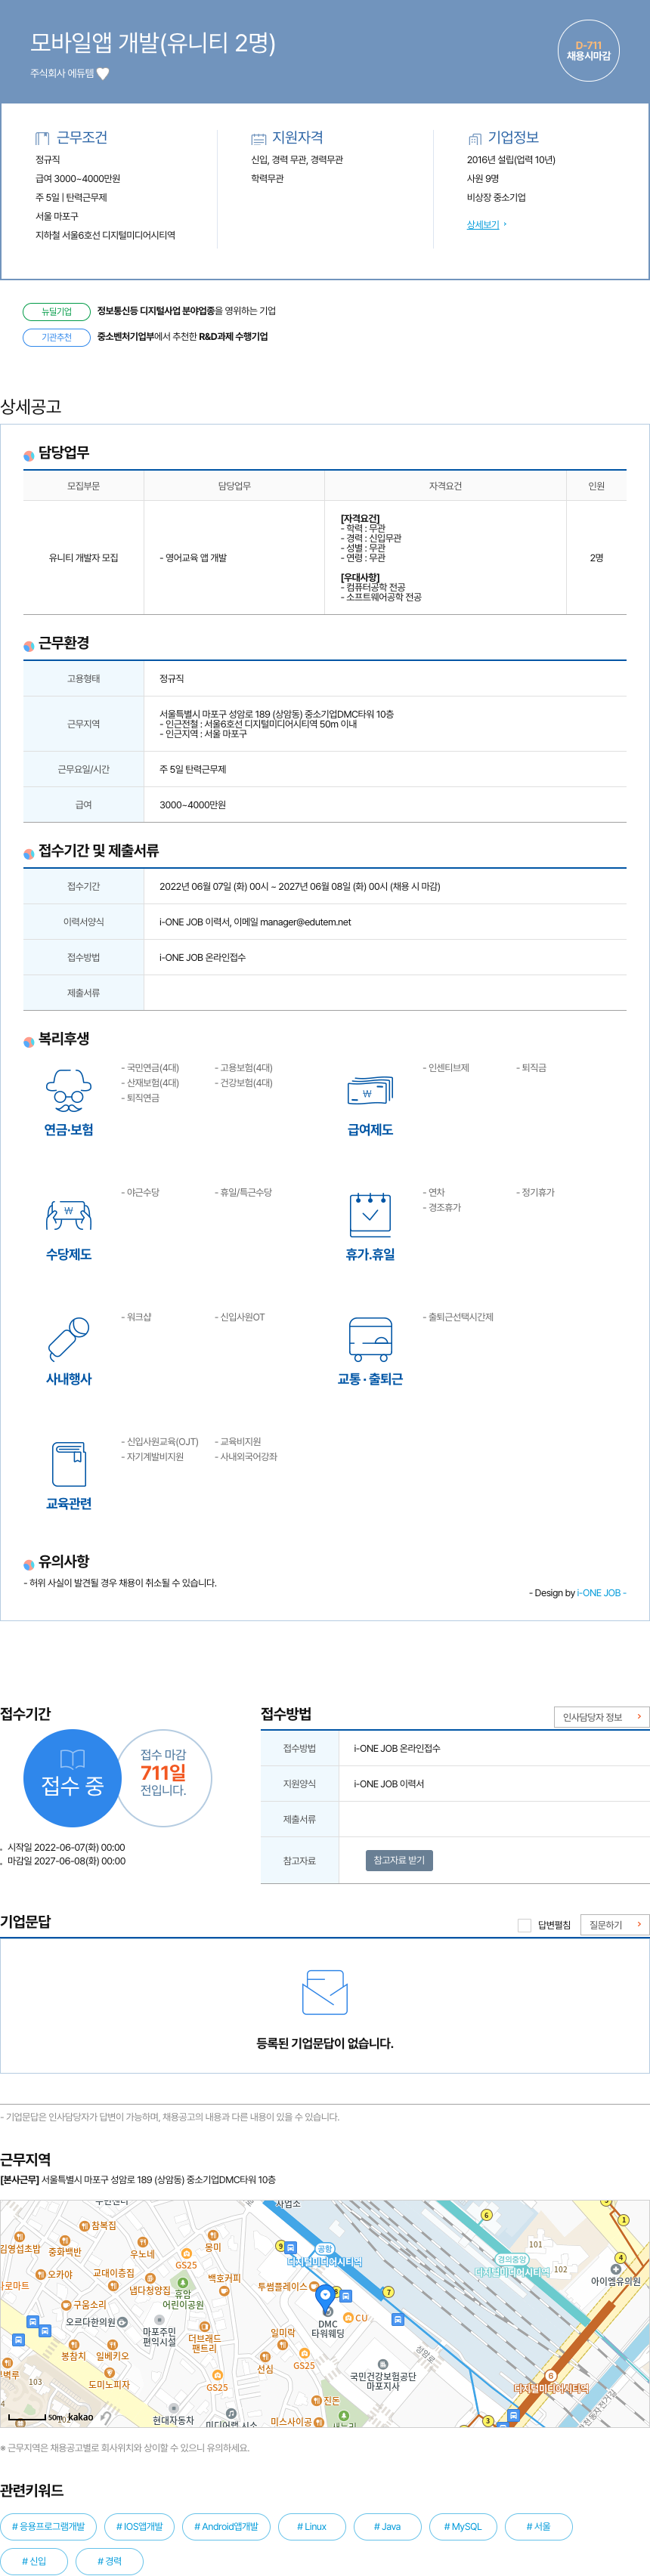Image resolution: width=650 pixels, height=2576 pixels.
Task: Click the 접수 중 status circle
Action: coord(72,1779)
